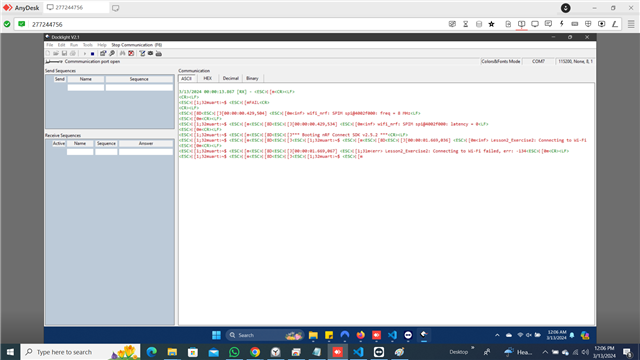Click the AnyDesk actions lightning bolt icon
640x360 pixels.
coord(562,24)
